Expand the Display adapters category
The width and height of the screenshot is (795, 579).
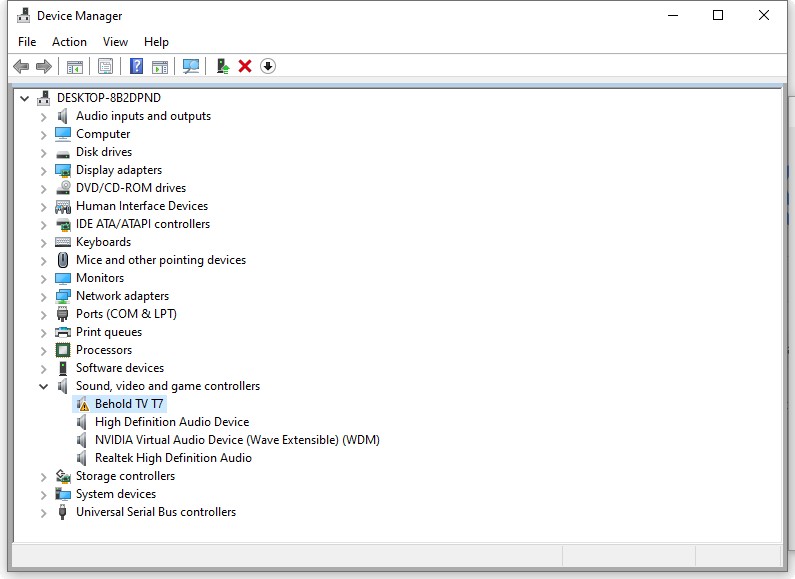(43, 170)
